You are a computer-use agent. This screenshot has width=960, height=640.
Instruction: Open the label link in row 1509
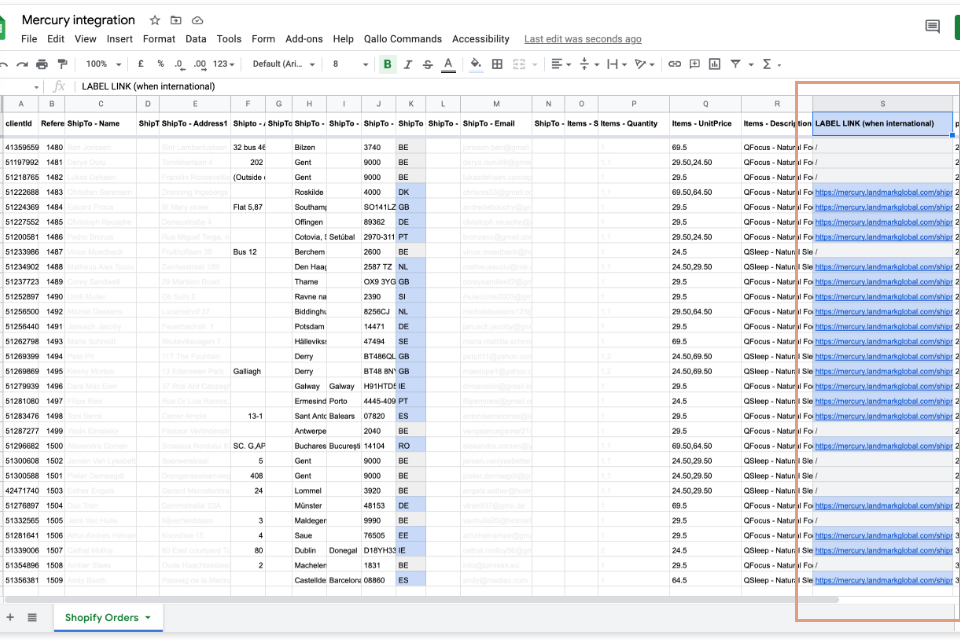tap(883, 580)
